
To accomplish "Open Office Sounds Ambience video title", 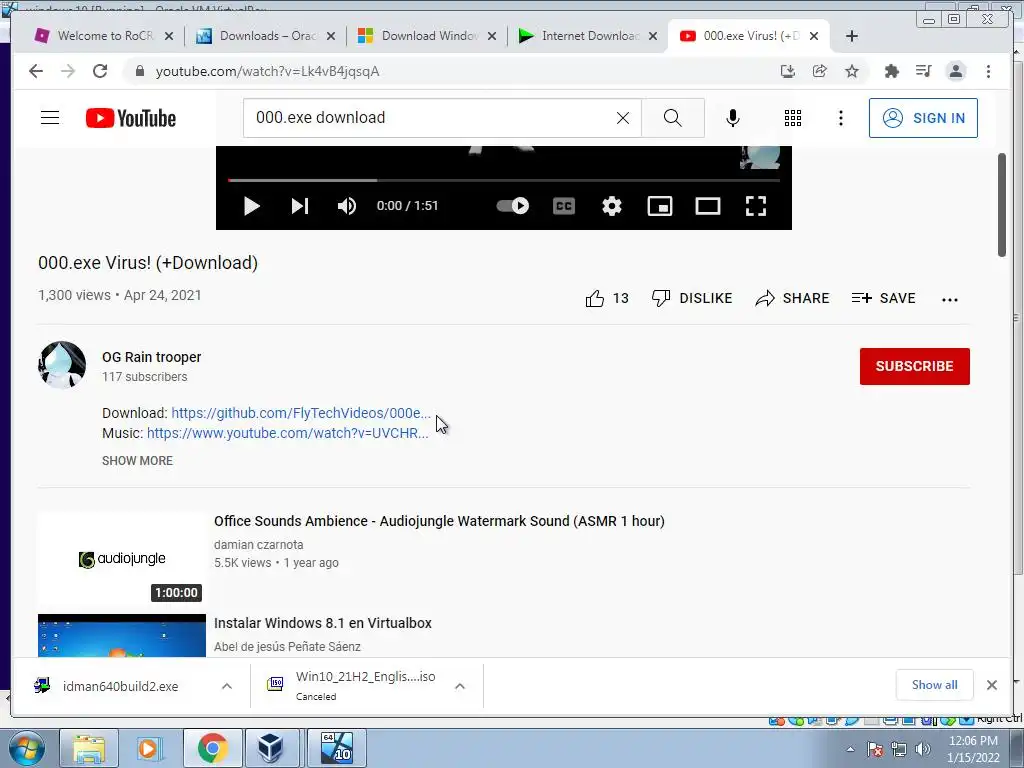I will pos(440,521).
